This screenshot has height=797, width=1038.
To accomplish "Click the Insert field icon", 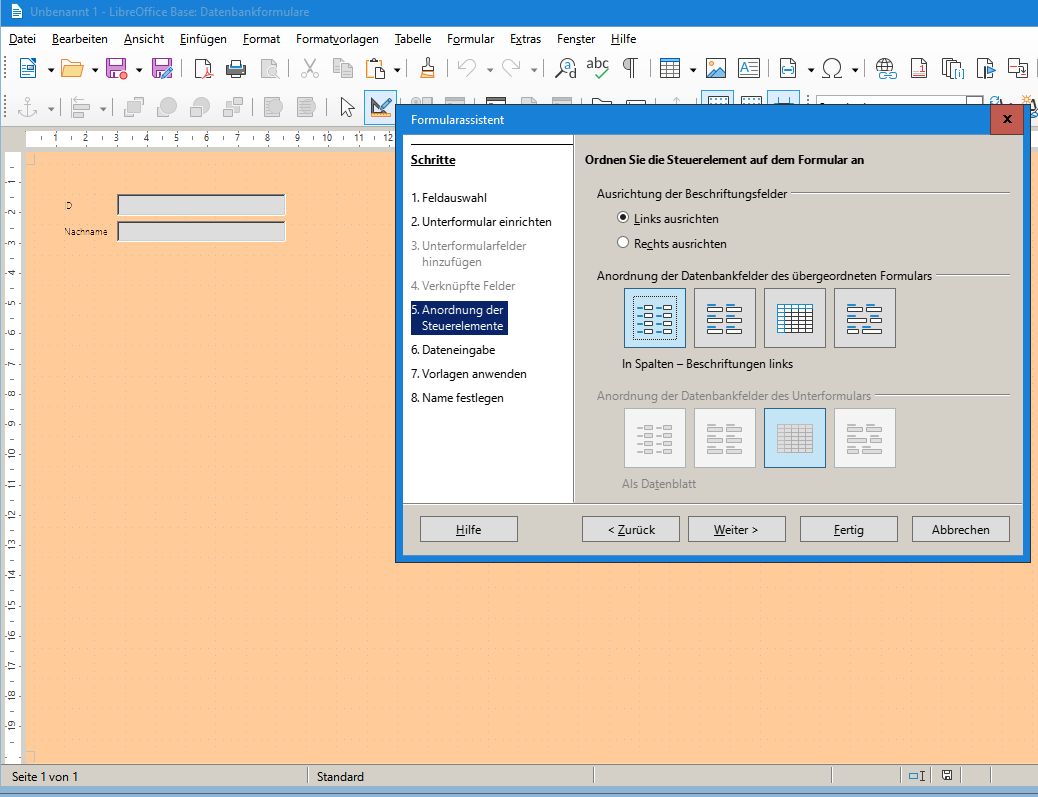I will [788, 68].
